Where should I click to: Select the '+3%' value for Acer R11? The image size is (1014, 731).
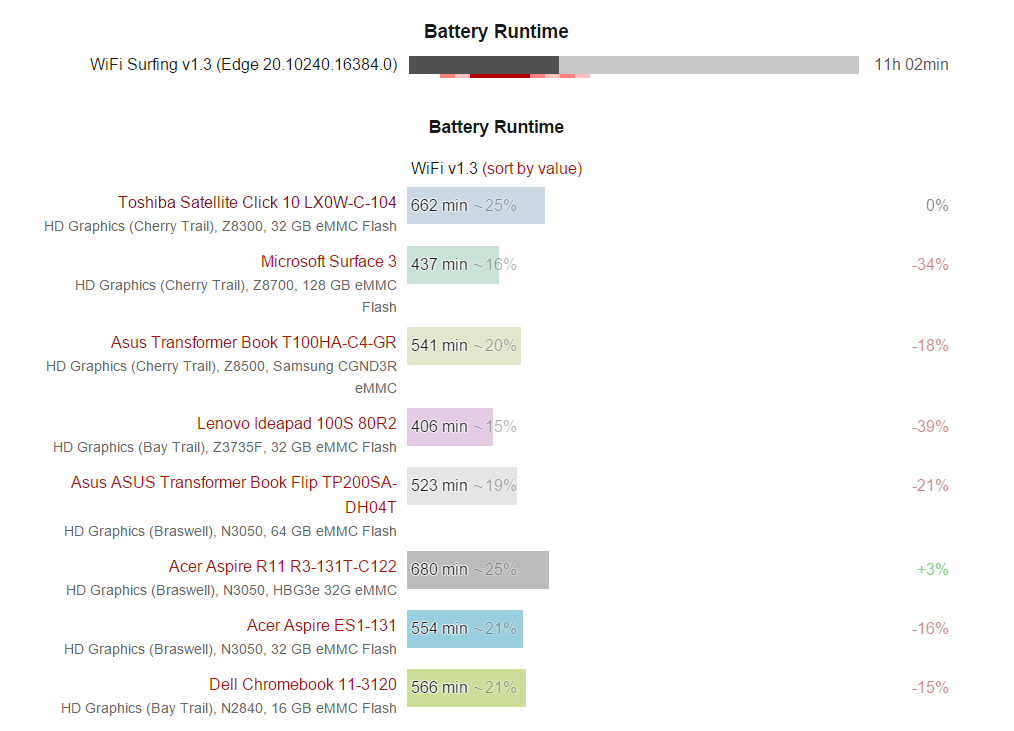pos(933,569)
